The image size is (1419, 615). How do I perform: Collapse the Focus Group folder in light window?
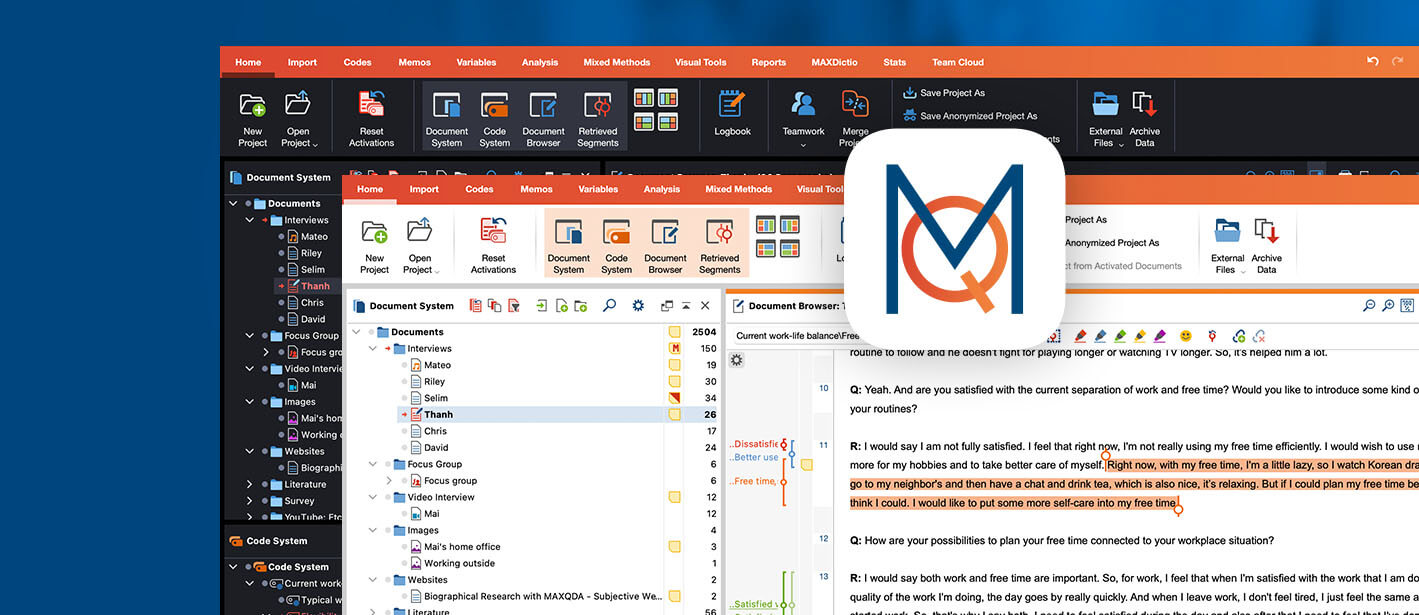[x=373, y=464]
